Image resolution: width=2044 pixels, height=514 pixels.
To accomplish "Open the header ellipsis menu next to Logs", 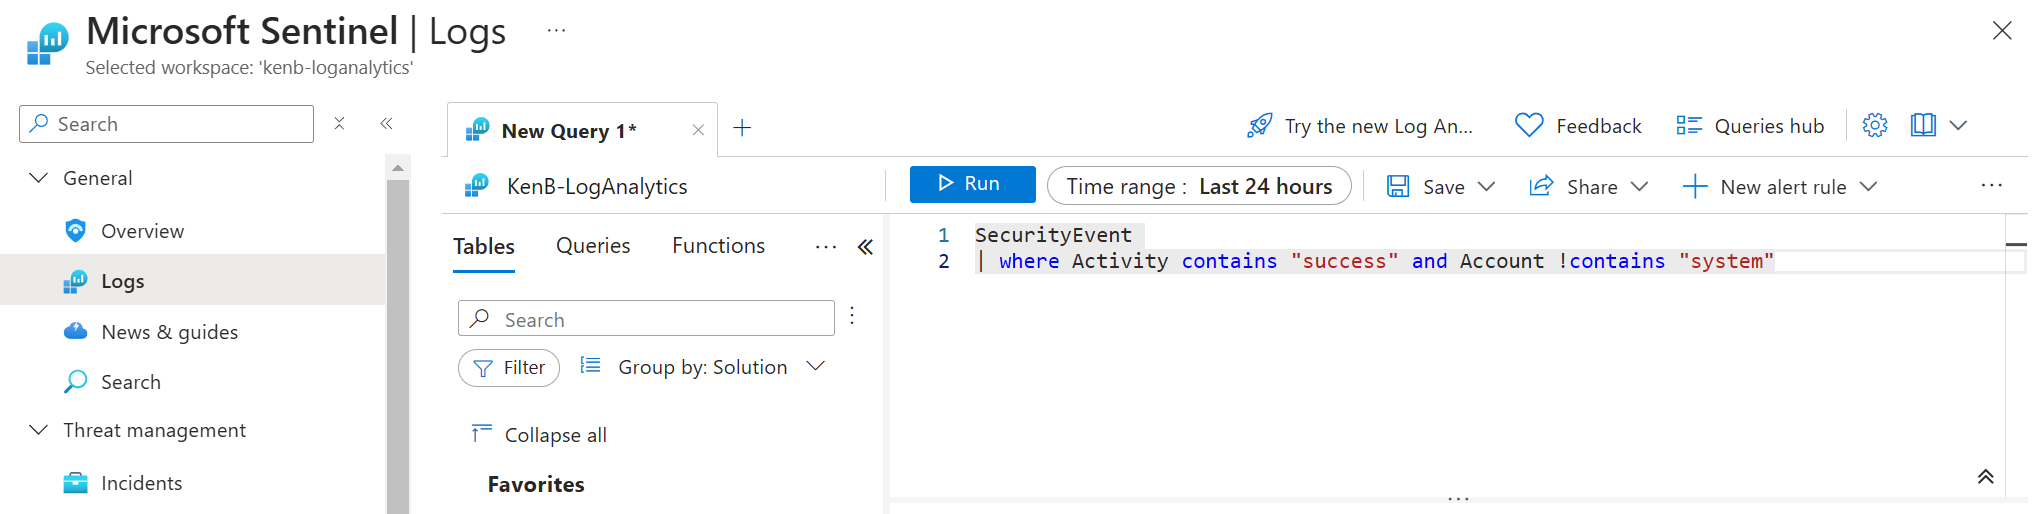I will [556, 31].
